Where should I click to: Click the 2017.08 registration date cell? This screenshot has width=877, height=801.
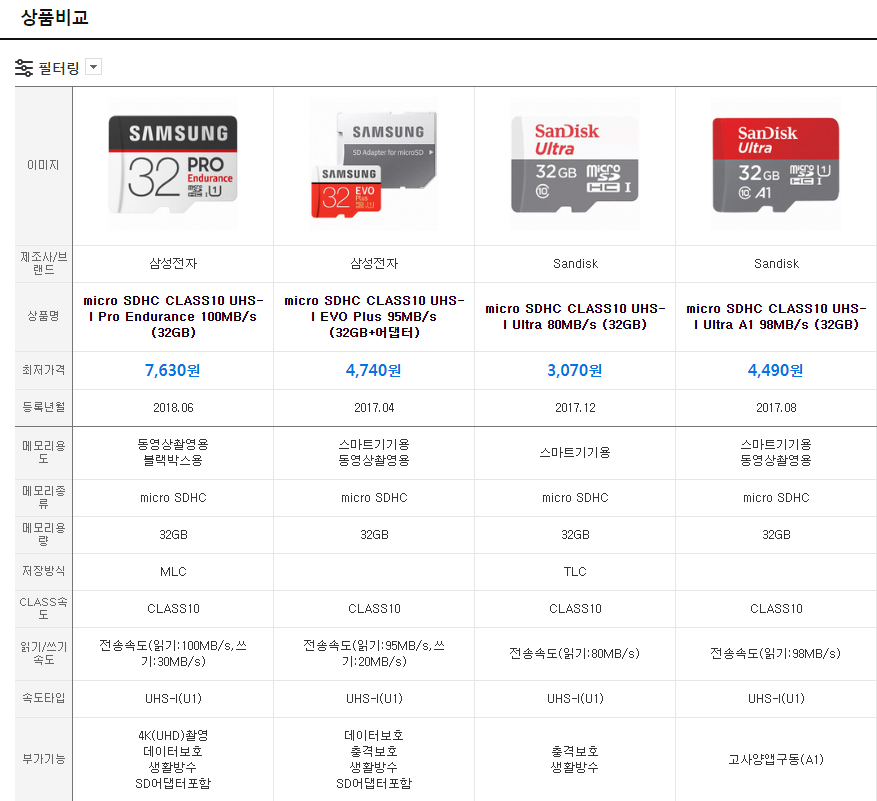pos(776,408)
